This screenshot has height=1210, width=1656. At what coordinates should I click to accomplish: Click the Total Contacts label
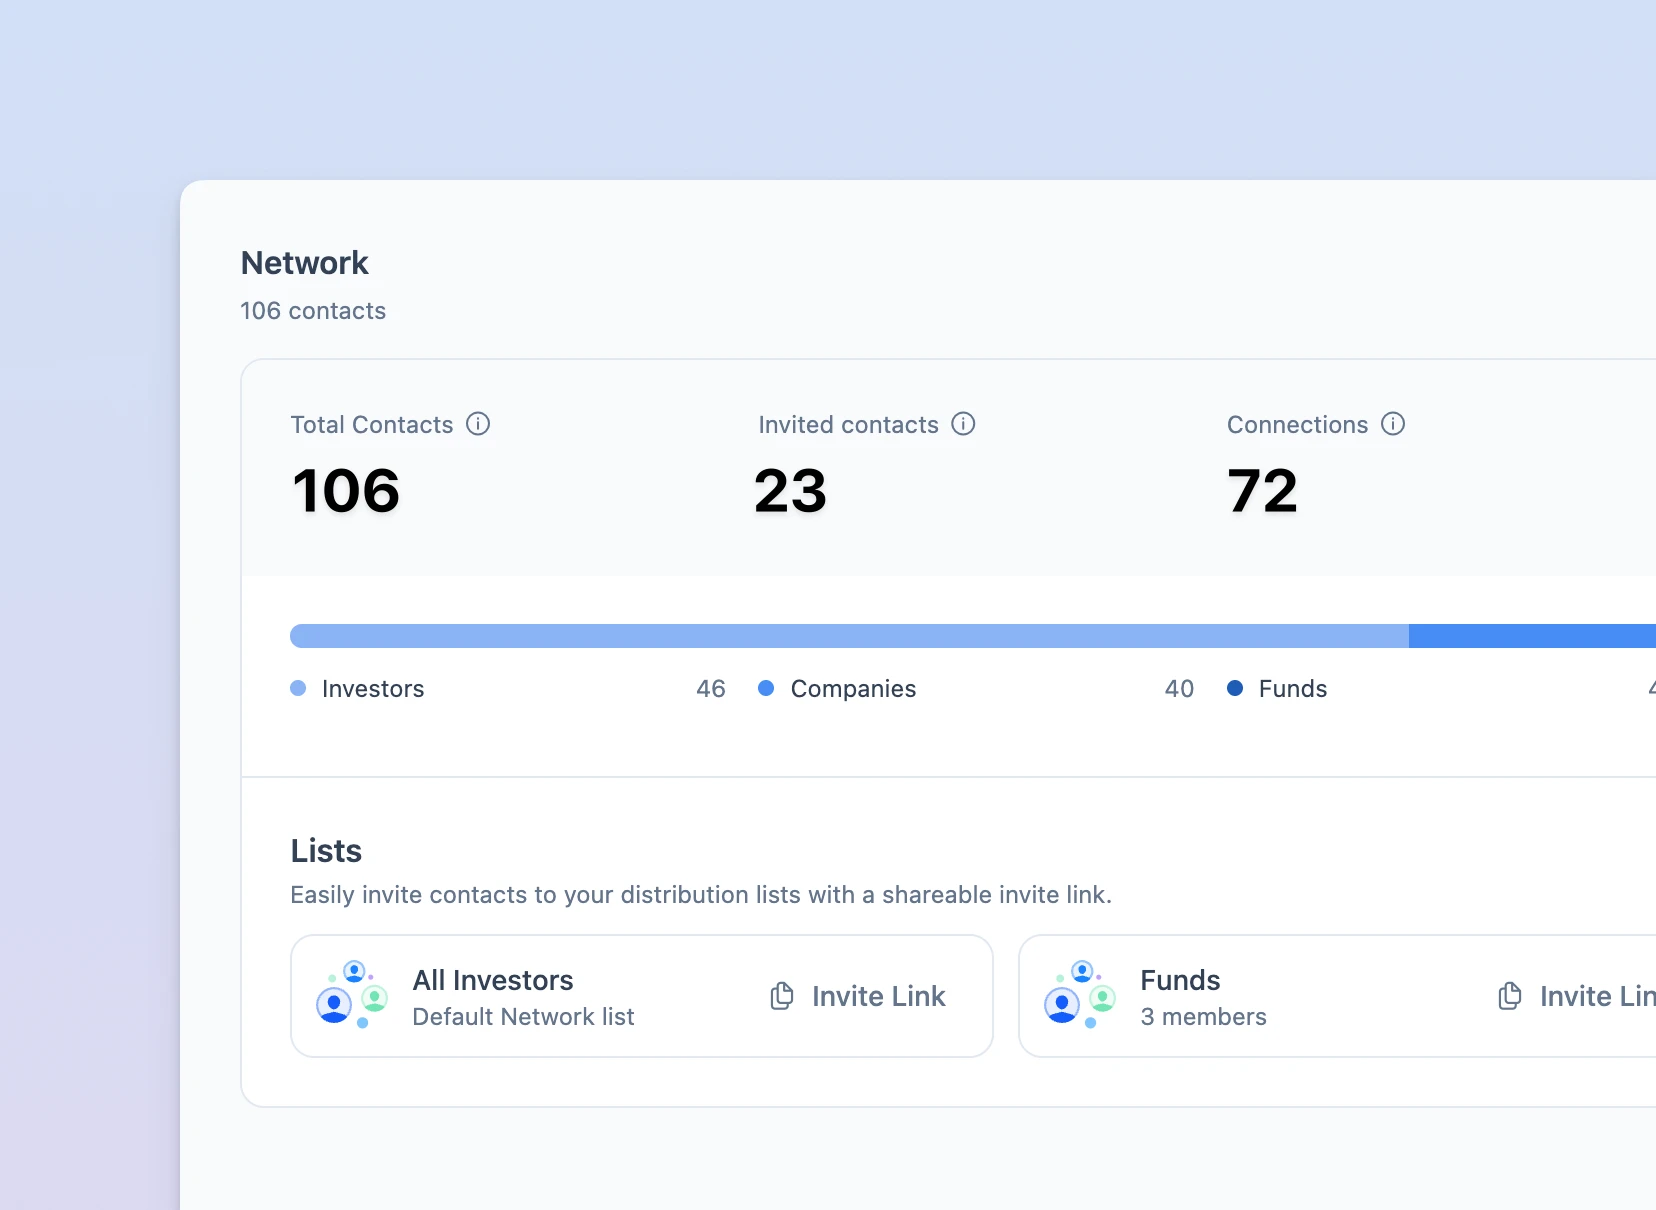point(372,425)
